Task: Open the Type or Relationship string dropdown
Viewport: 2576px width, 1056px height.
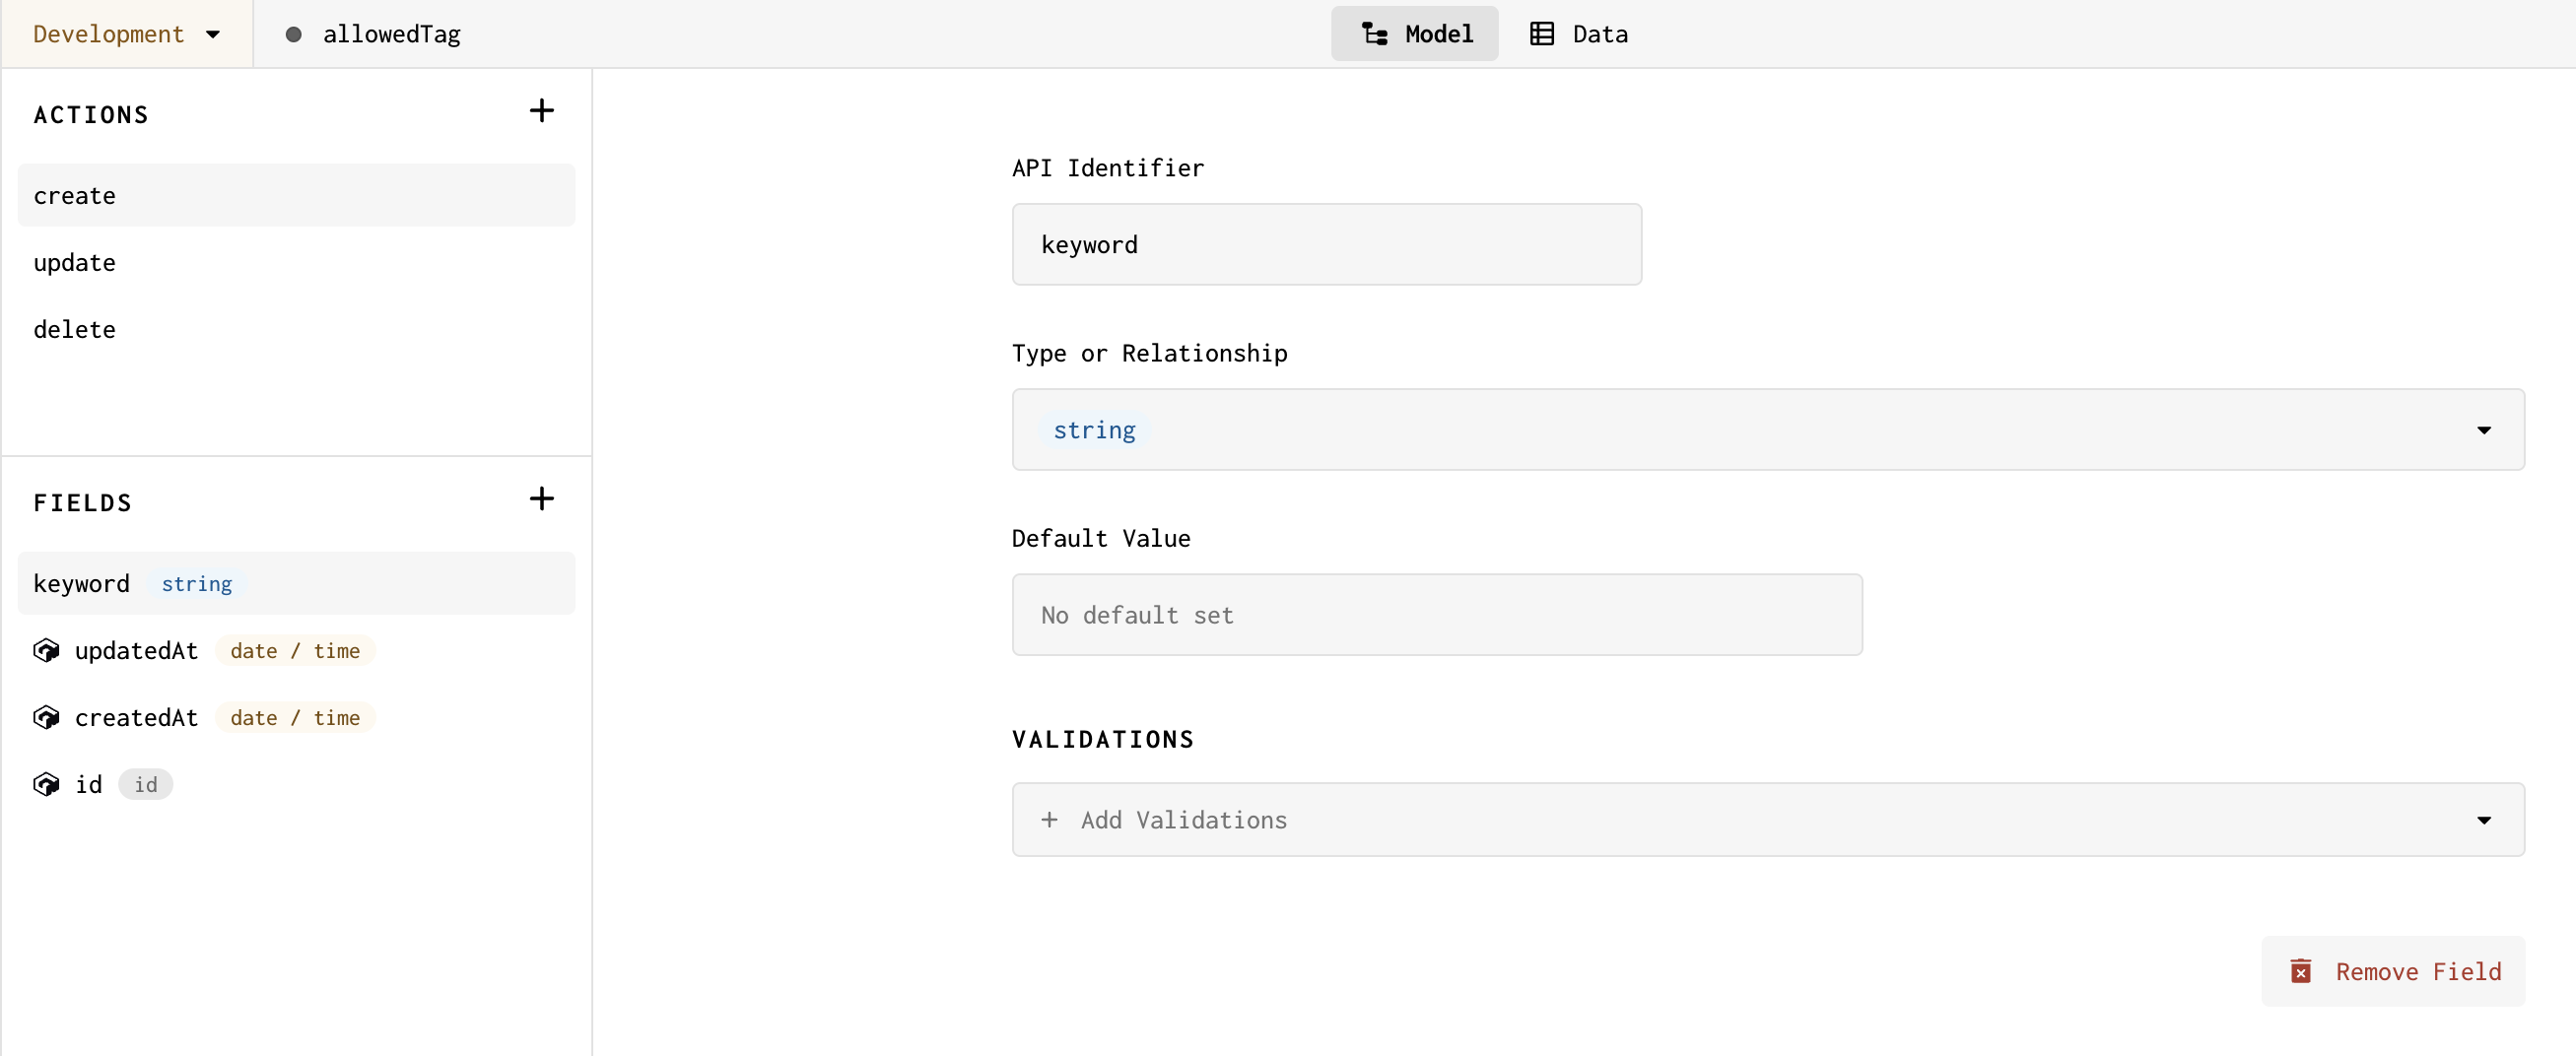Action: 2485,429
